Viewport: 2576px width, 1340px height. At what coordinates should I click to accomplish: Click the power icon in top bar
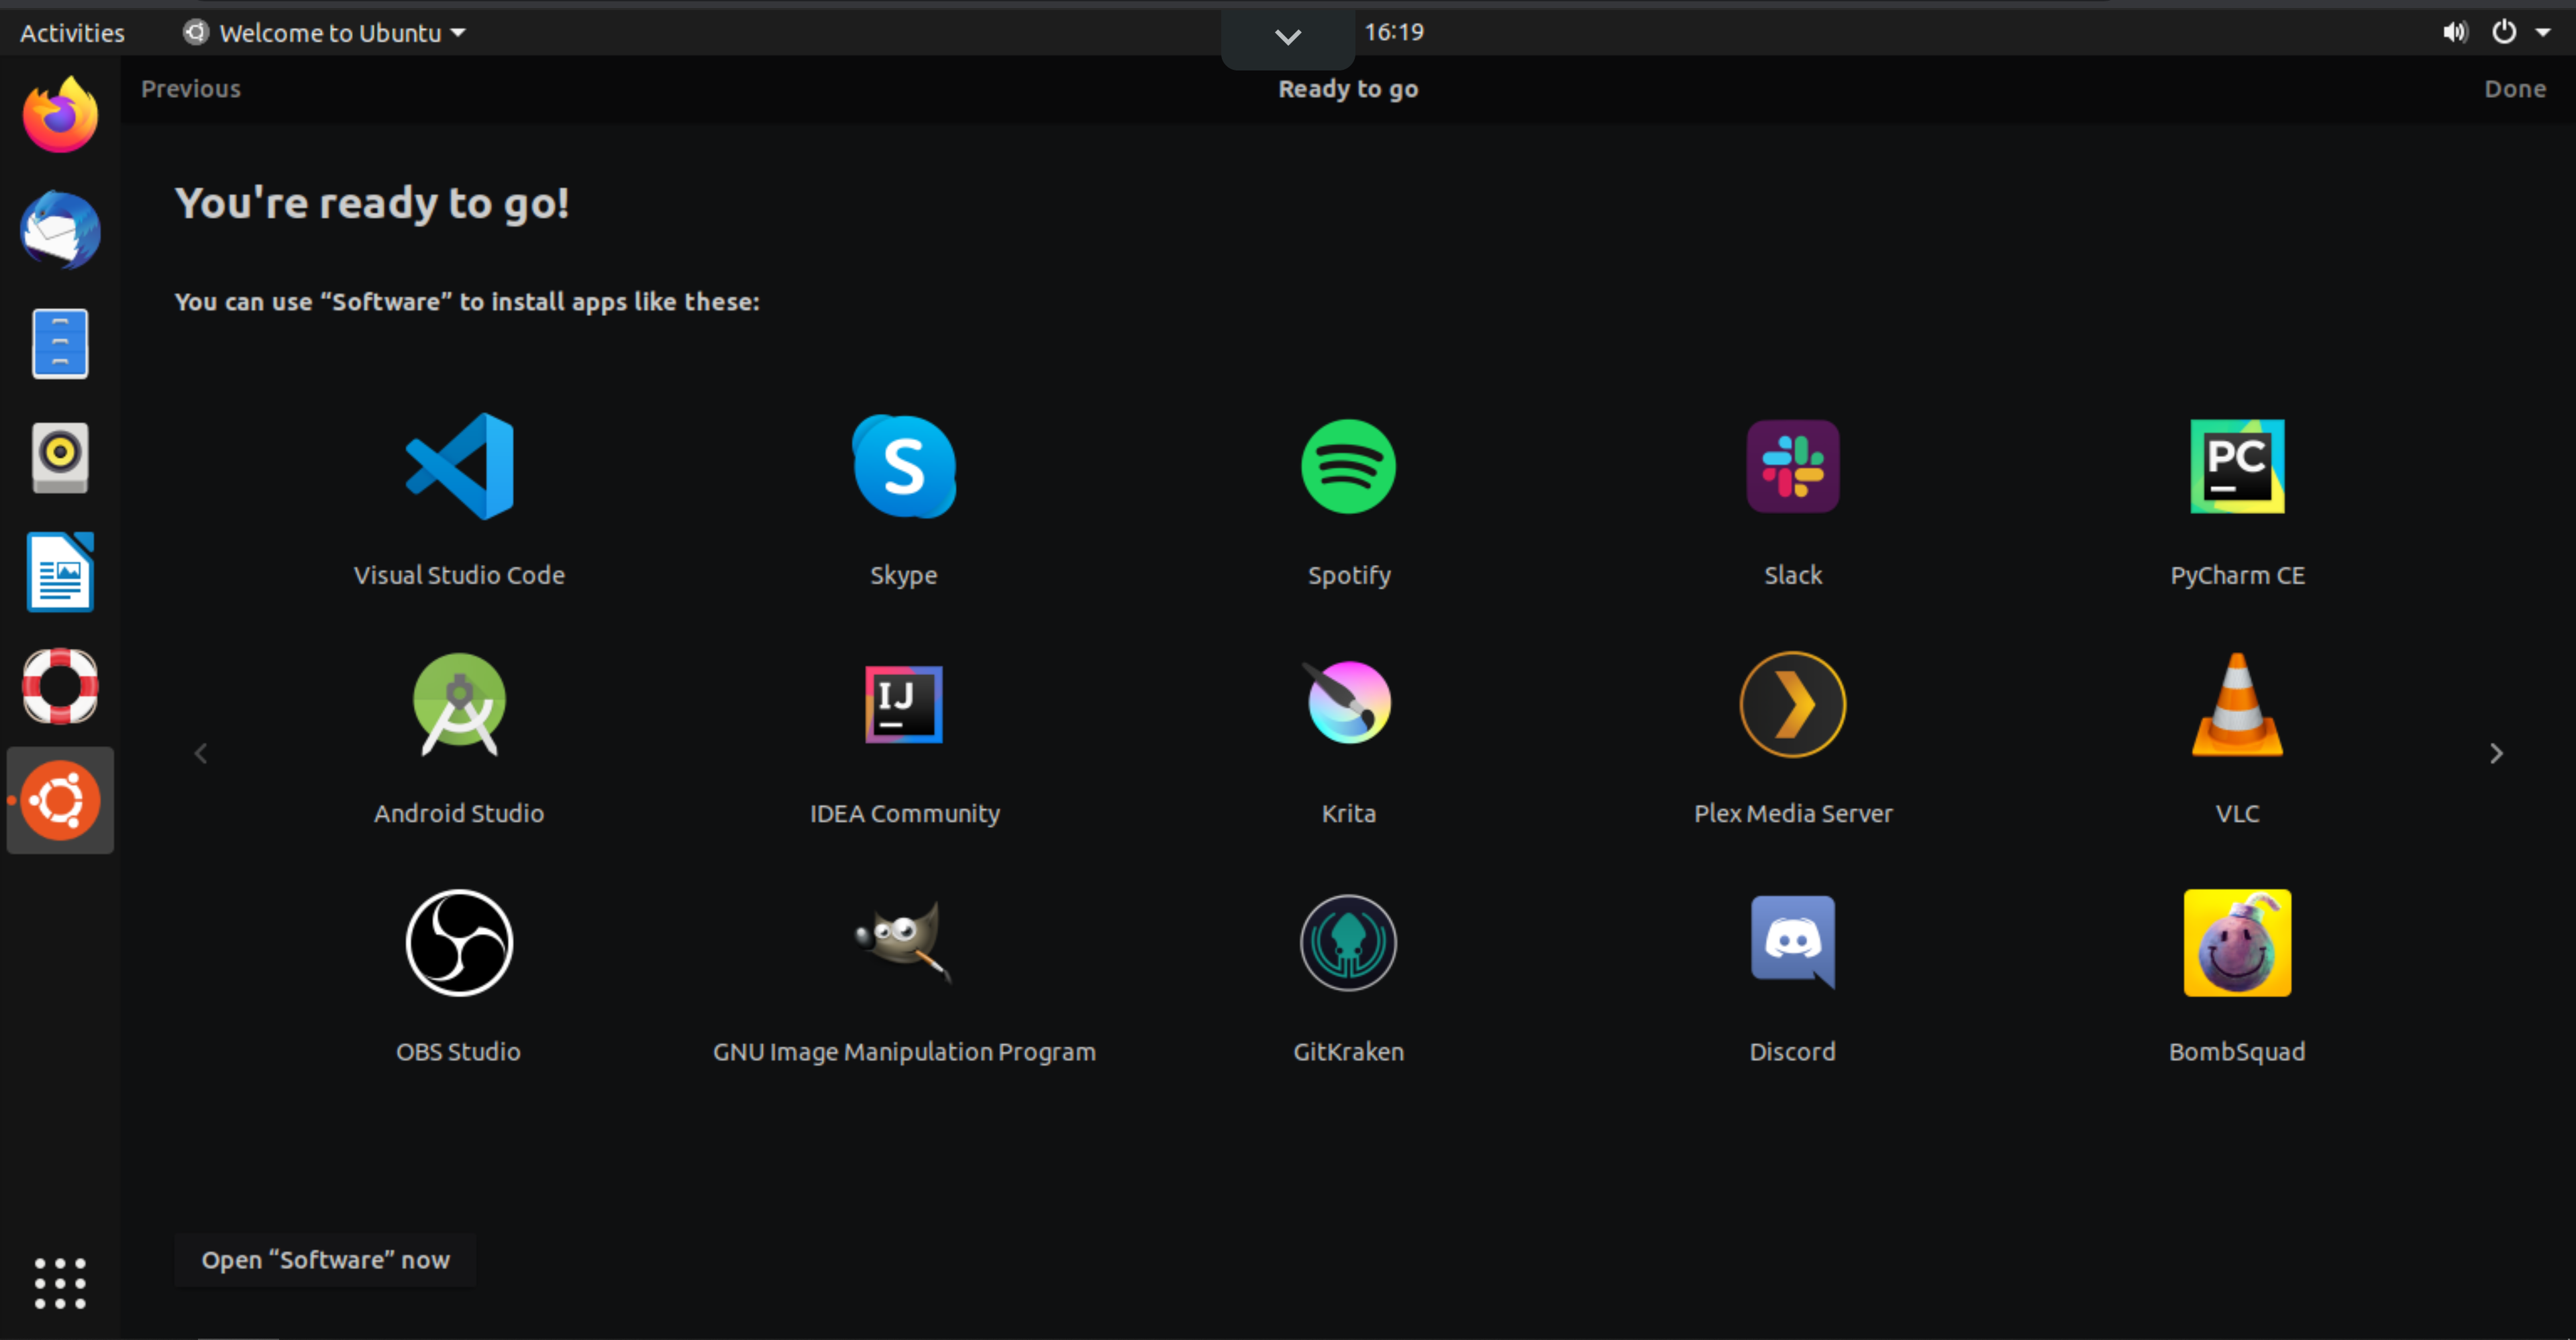(2504, 32)
